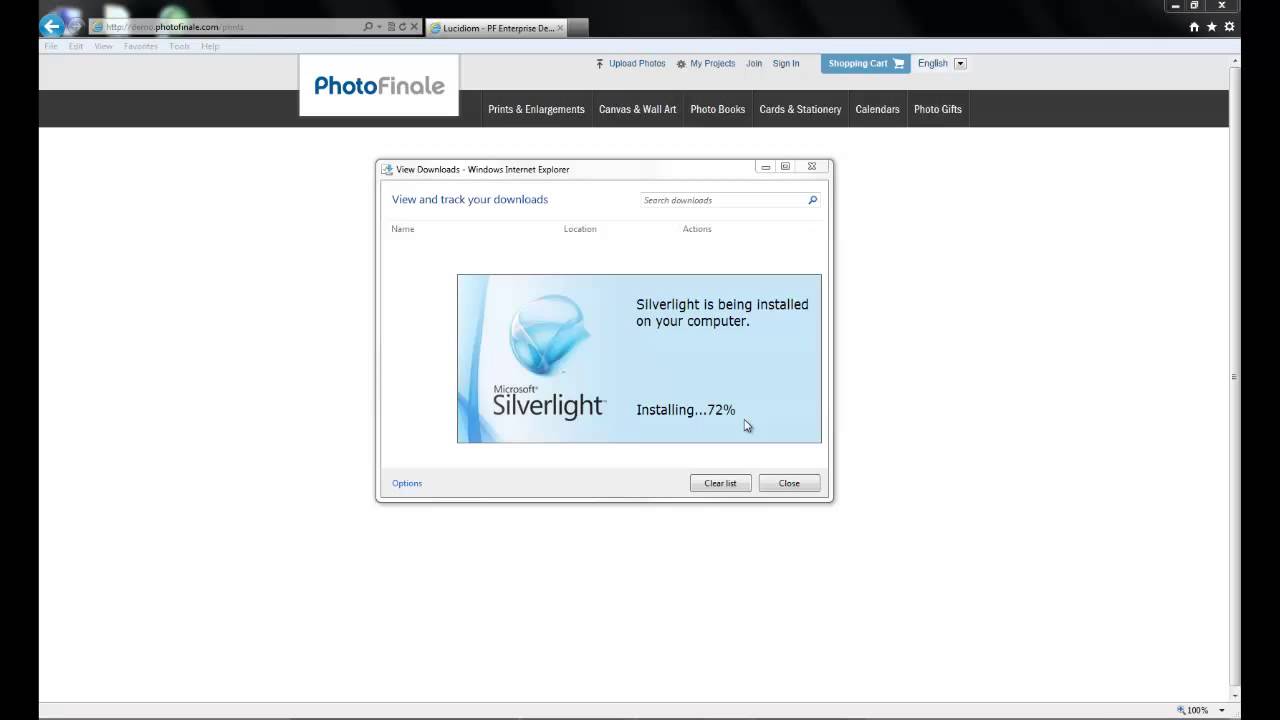Go to Calendars section
Screen dimensions: 1280x720
877,109
